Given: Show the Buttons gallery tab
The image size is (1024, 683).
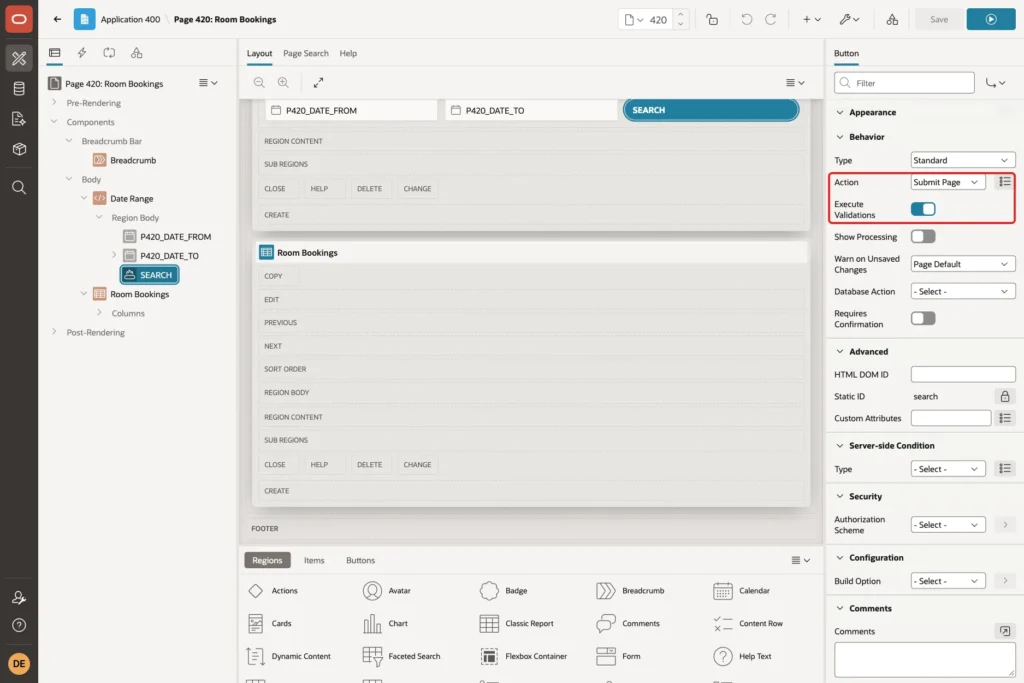Looking at the screenshot, I should coord(360,560).
